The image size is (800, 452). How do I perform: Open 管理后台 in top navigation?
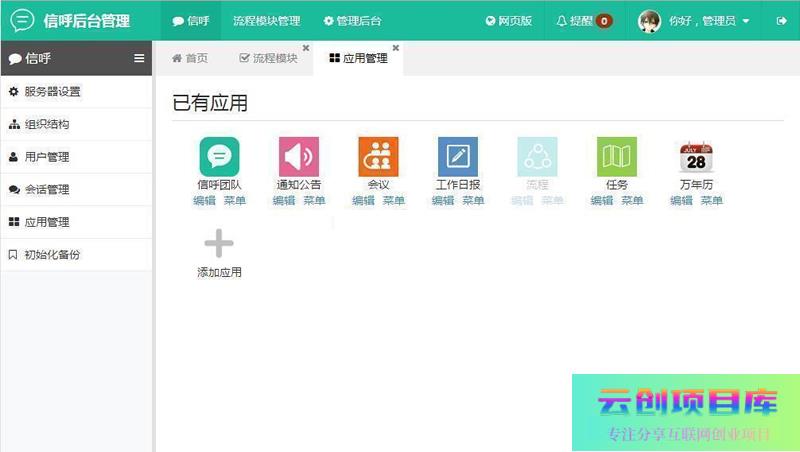(353, 21)
